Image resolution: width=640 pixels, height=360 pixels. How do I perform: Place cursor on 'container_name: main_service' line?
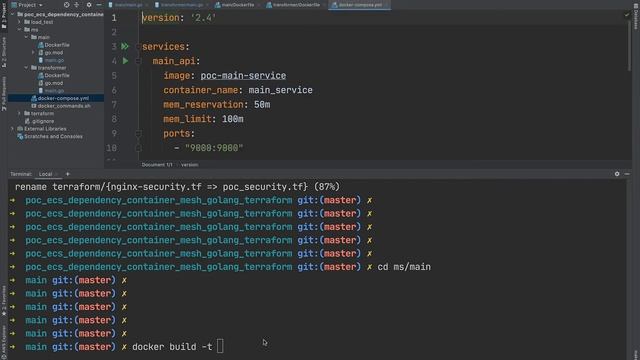point(238,90)
